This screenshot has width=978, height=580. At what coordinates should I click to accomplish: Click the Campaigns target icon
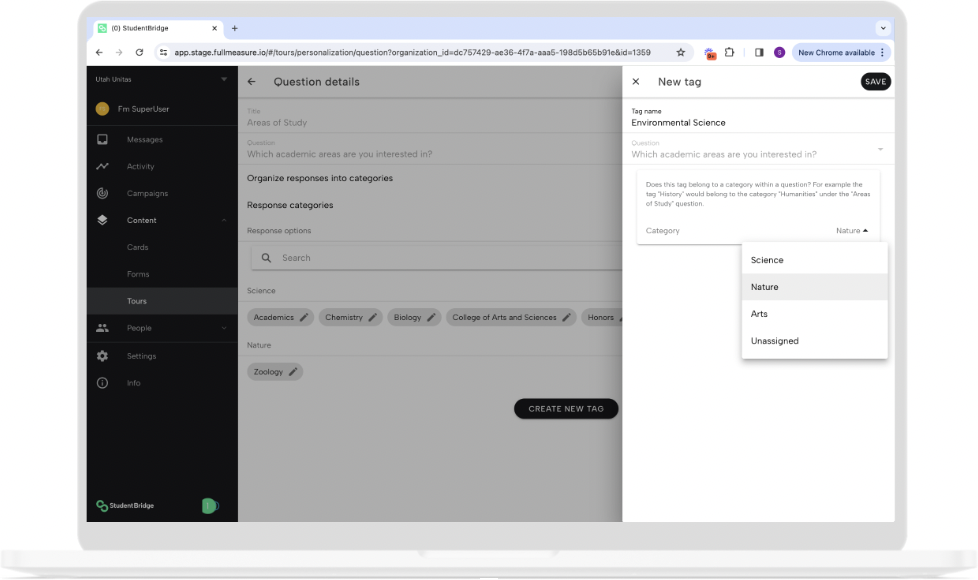102,193
